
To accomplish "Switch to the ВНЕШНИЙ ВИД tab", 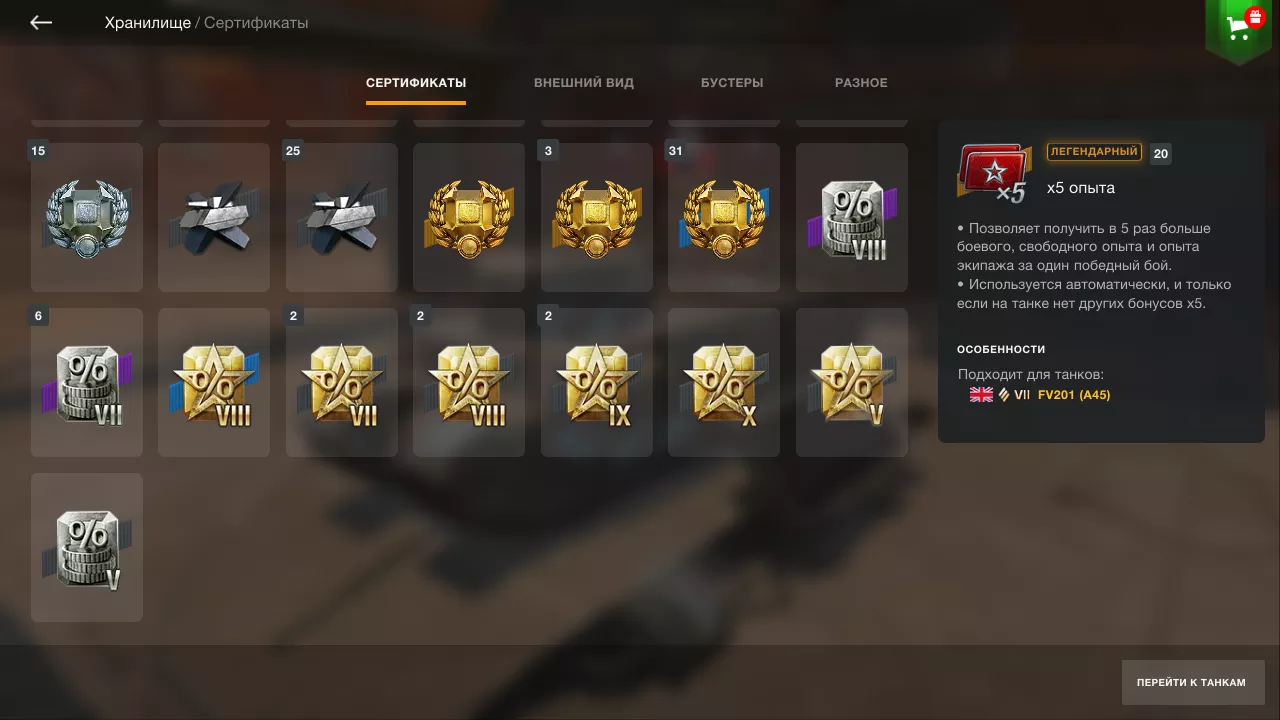I will click(584, 83).
